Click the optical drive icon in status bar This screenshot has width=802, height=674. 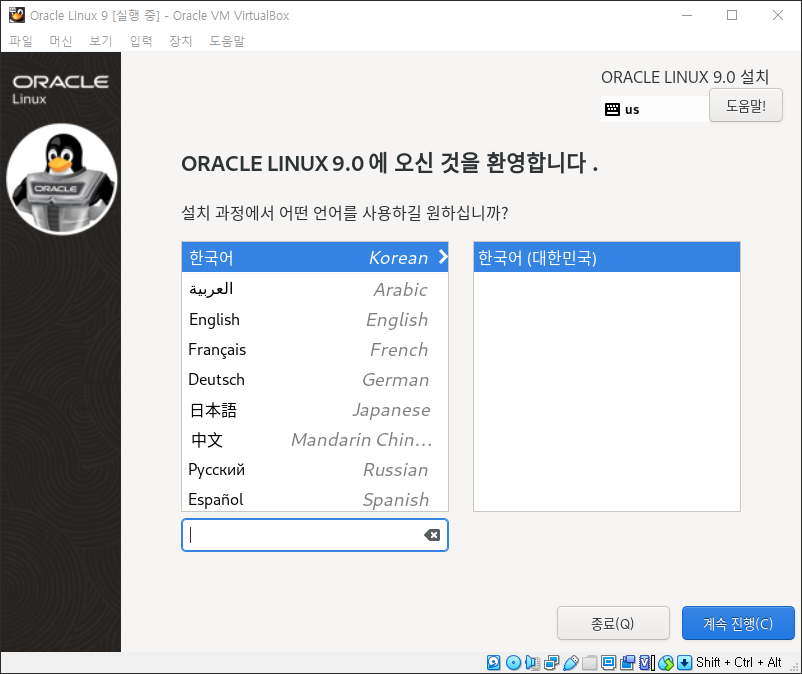(512, 662)
